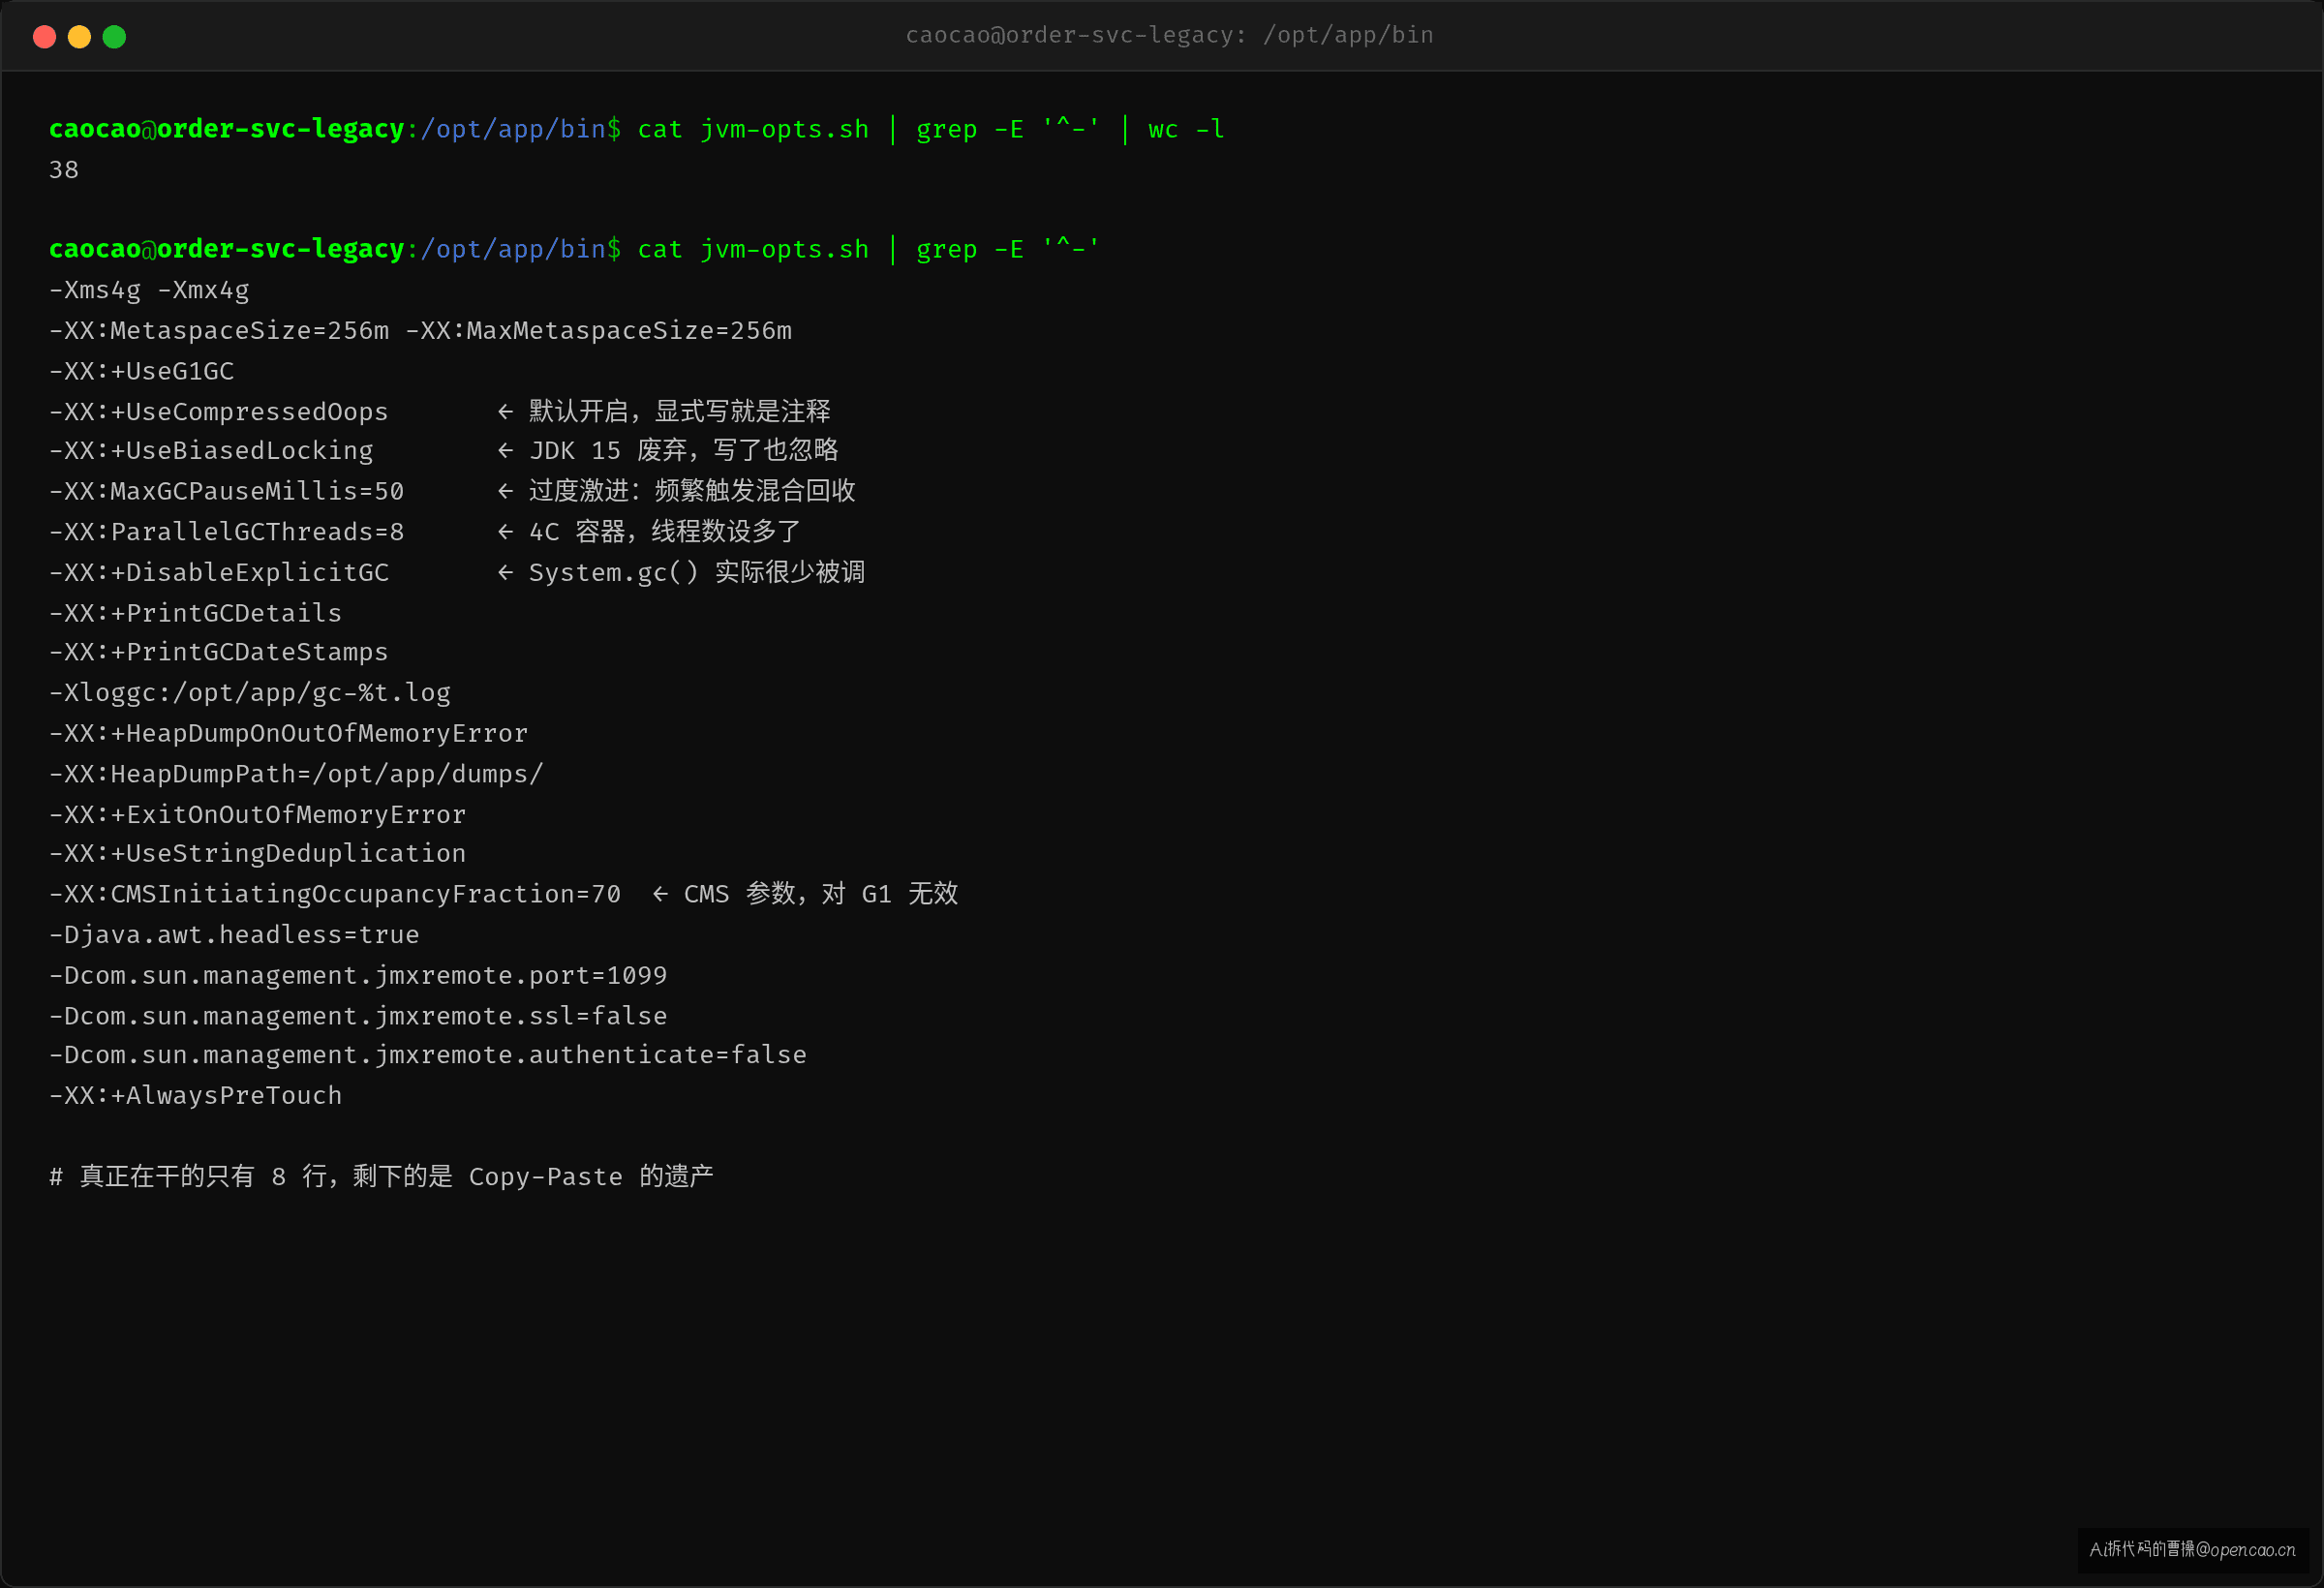Screen dimensions: 2324x1588
Task: Click the -XX:MaxGCPauseMillis=50 option
Action: click(x=226, y=491)
